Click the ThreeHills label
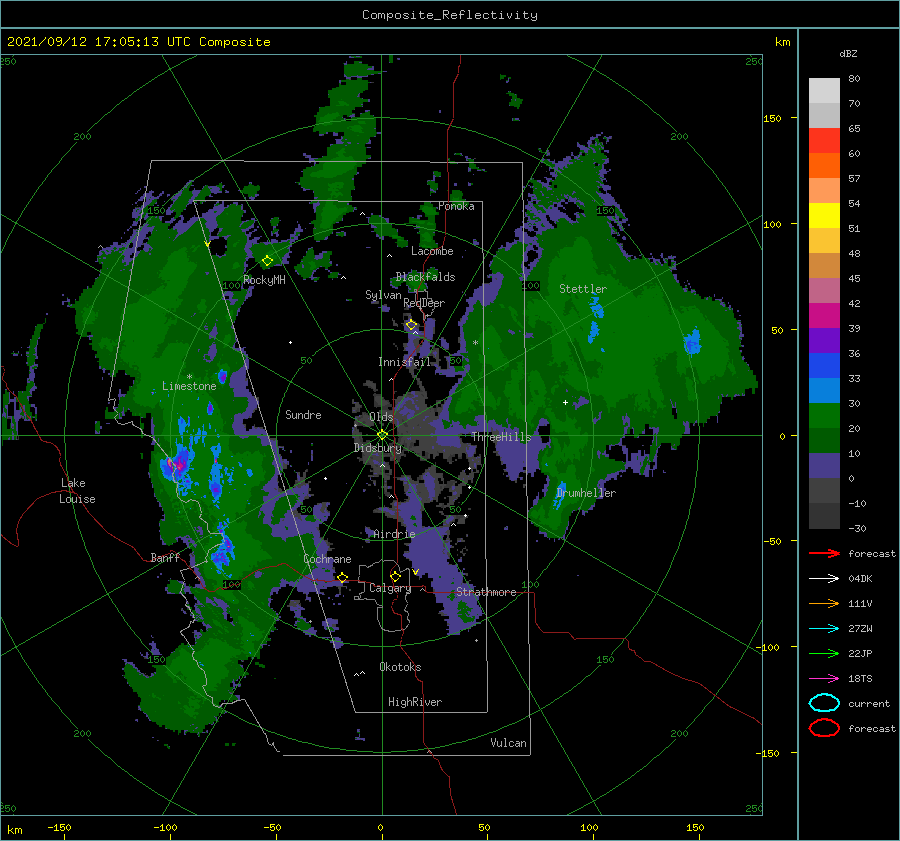This screenshot has height=841, width=900. pos(501,437)
